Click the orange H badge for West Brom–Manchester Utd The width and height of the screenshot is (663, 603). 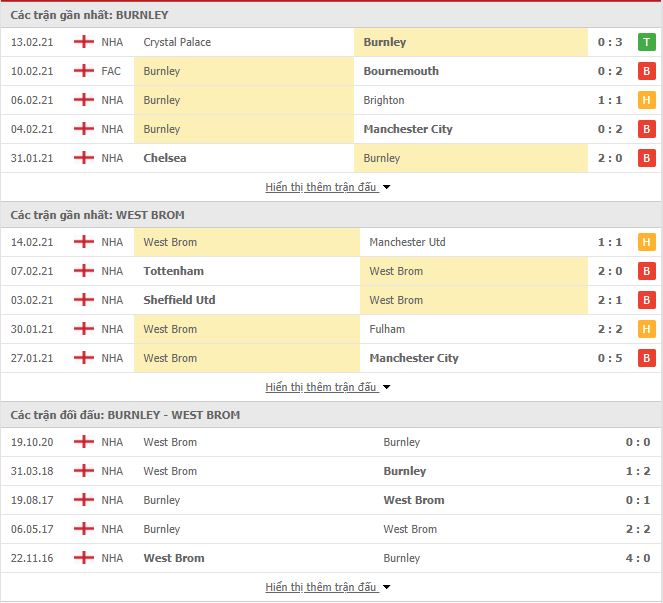pos(646,242)
